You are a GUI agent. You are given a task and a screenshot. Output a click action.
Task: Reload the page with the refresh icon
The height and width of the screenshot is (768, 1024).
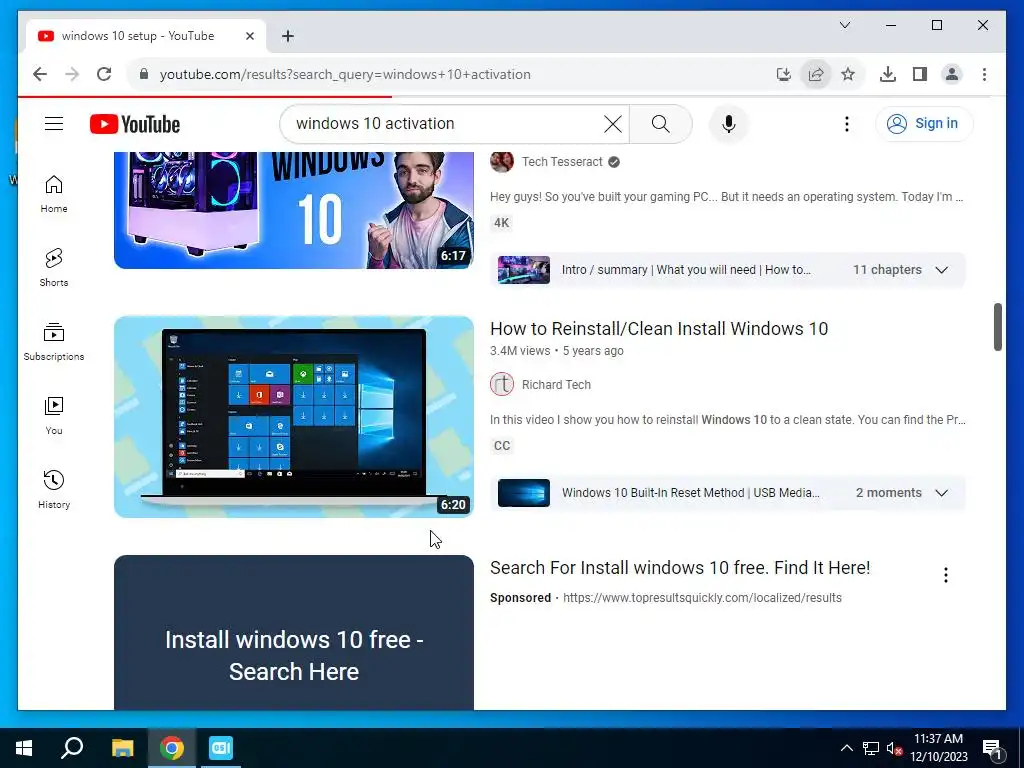[104, 74]
